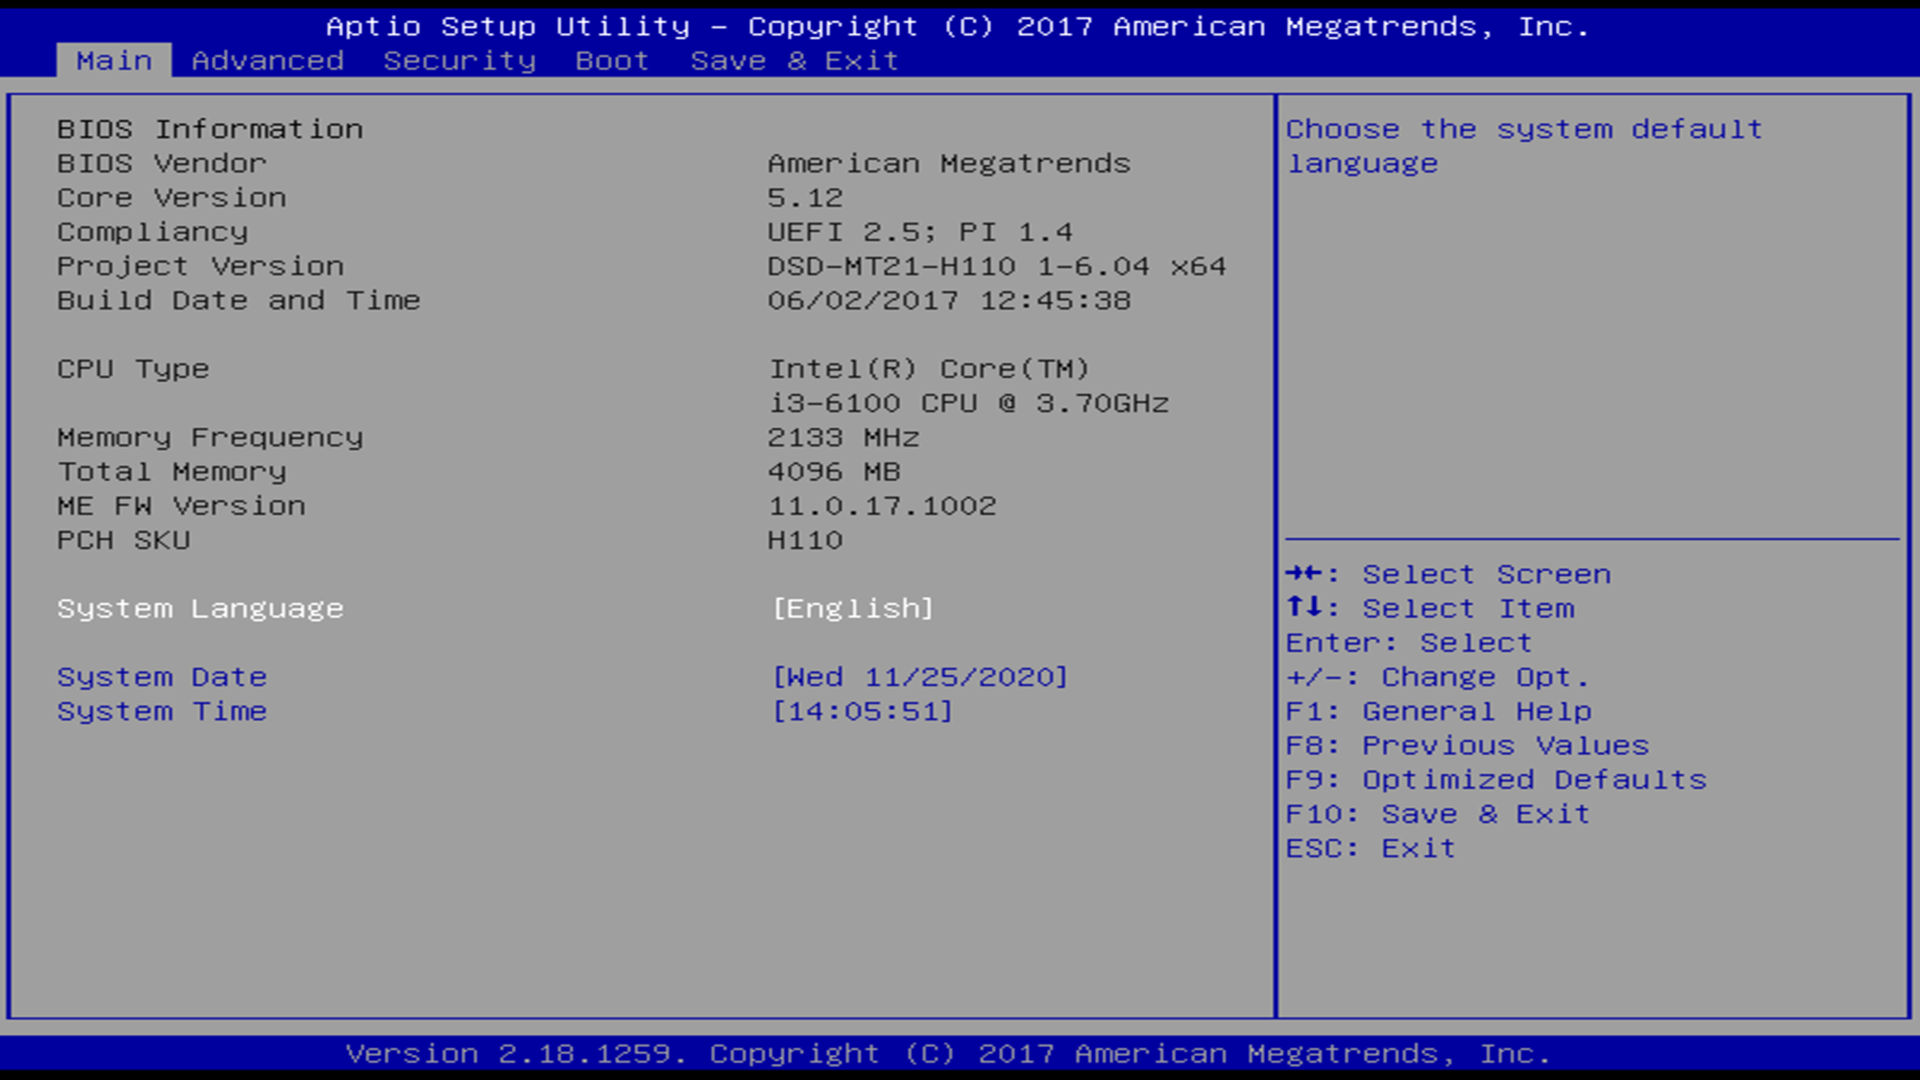The width and height of the screenshot is (1920, 1080).
Task: Click the American Megatrends vendor value
Action: click(x=949, y=163)
